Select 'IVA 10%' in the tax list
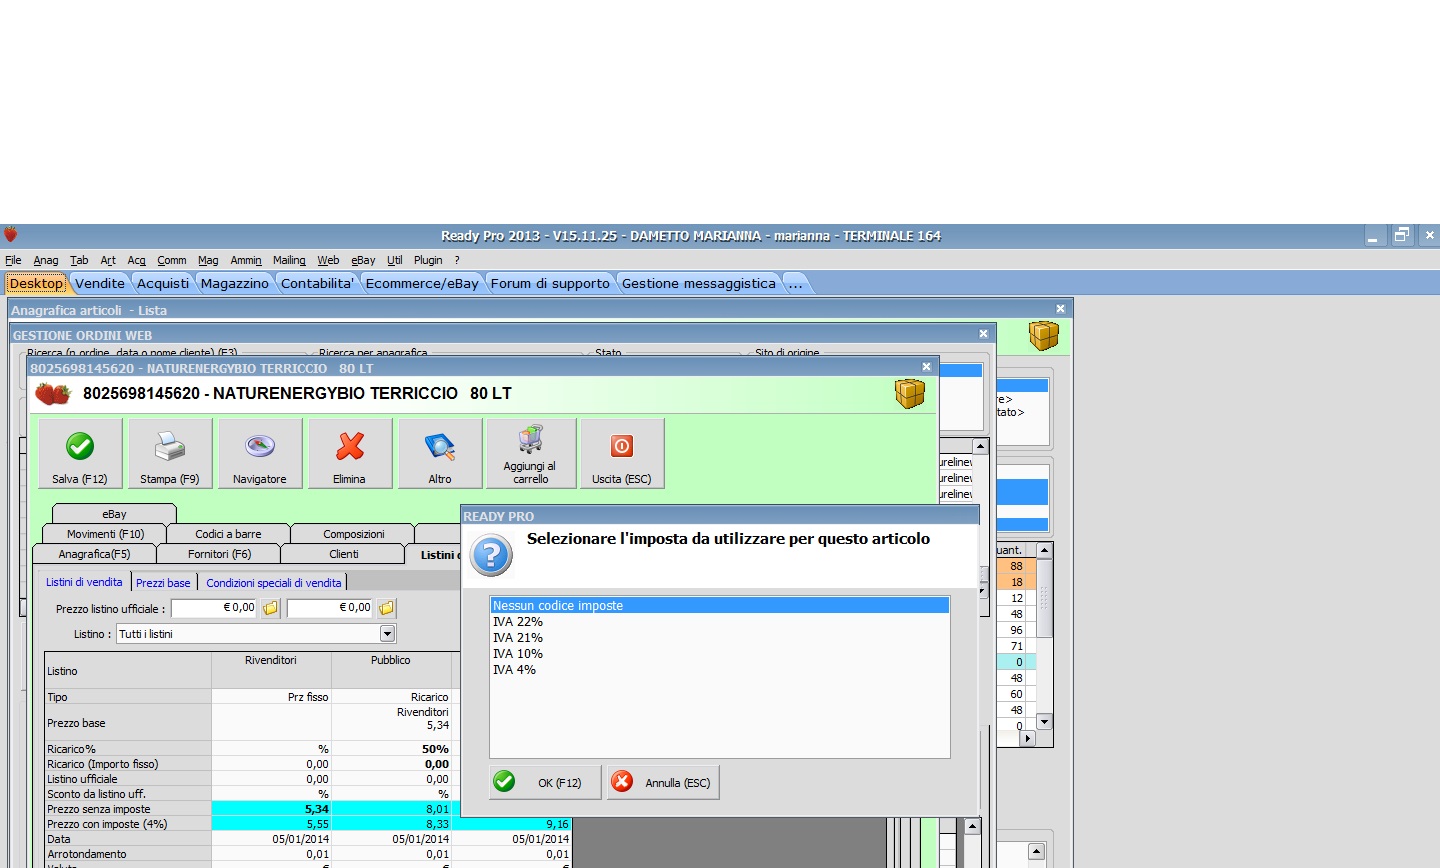 click(719, 654)
